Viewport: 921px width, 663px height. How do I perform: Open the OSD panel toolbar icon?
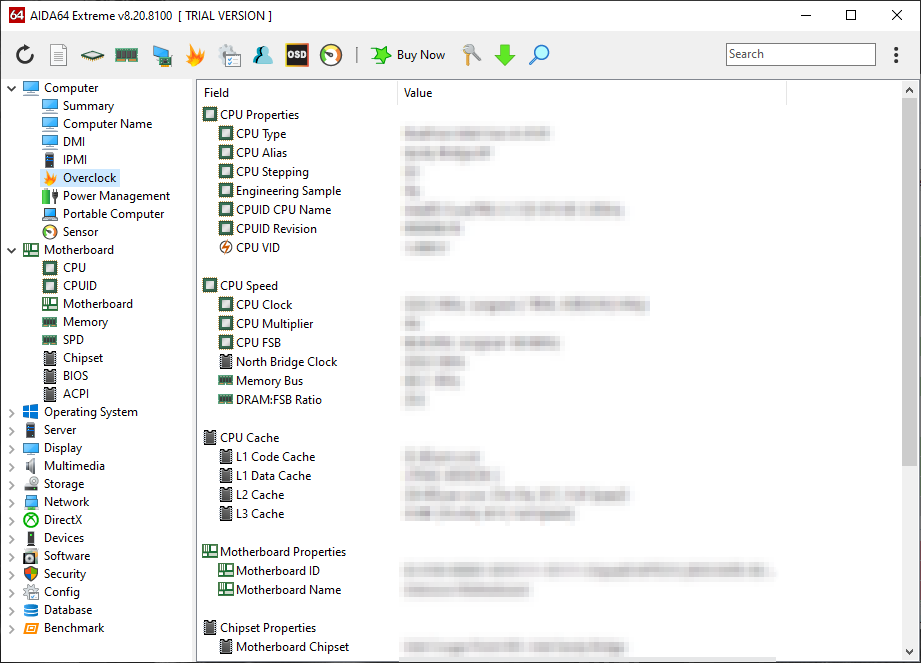coord(297,55)
